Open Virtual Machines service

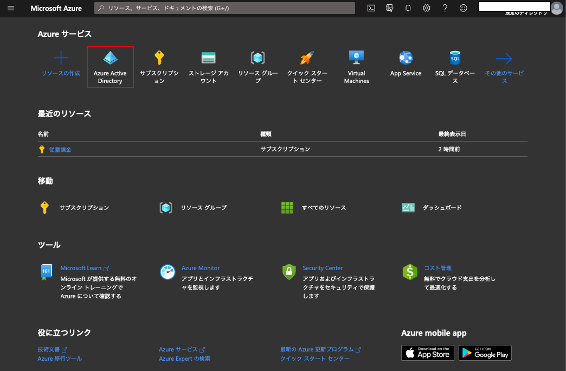[x=356, y=67]
